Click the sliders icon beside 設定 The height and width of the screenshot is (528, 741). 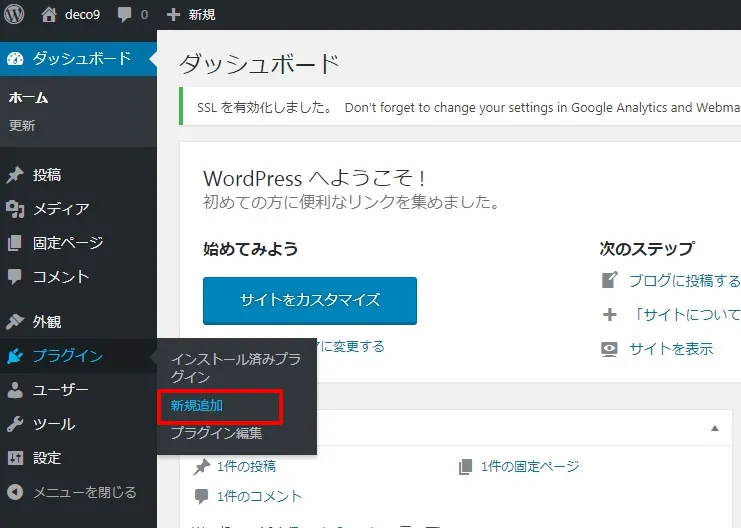[x=15, y=458]
